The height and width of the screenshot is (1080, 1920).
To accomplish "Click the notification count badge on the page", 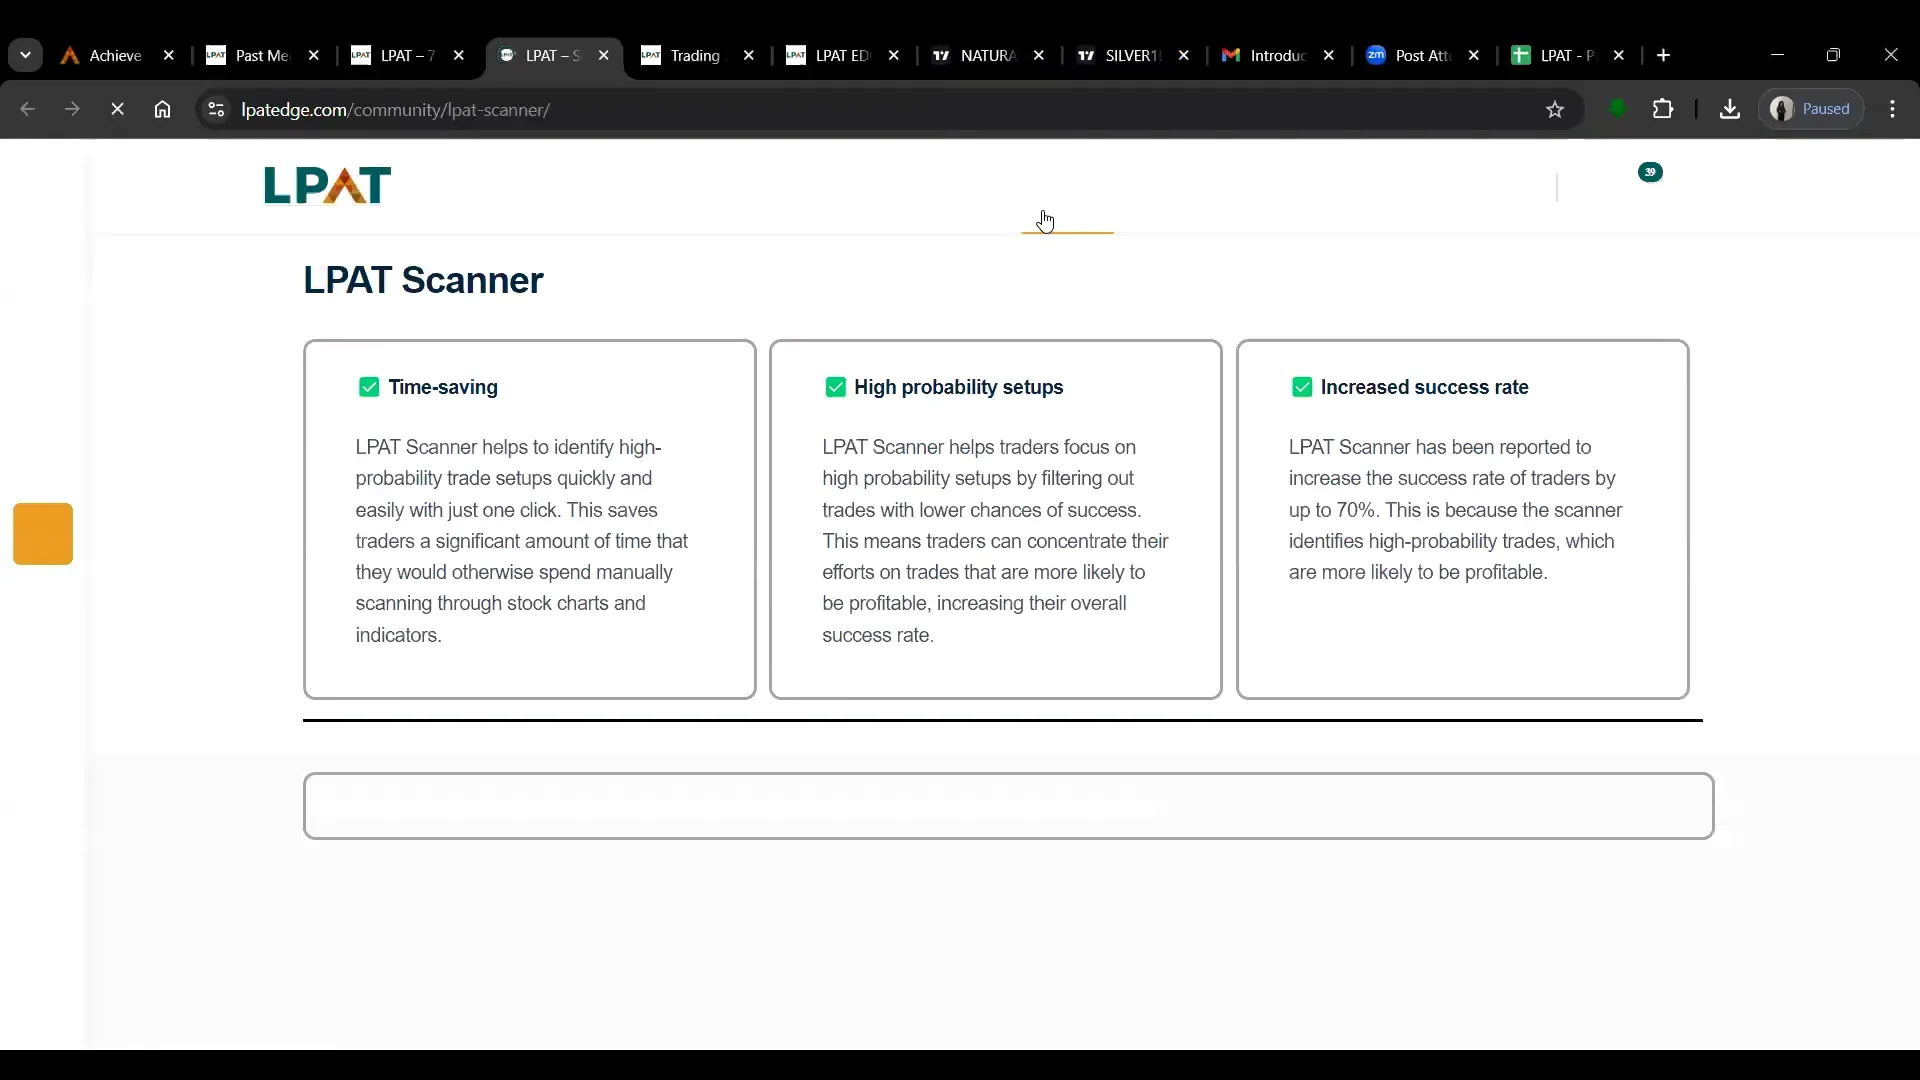I will pos(1650,172).
